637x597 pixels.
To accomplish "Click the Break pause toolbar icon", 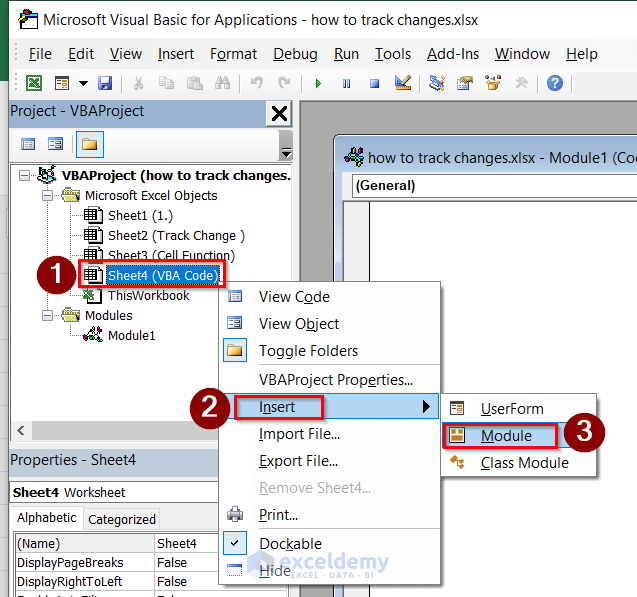I will [x=346, y=84].
